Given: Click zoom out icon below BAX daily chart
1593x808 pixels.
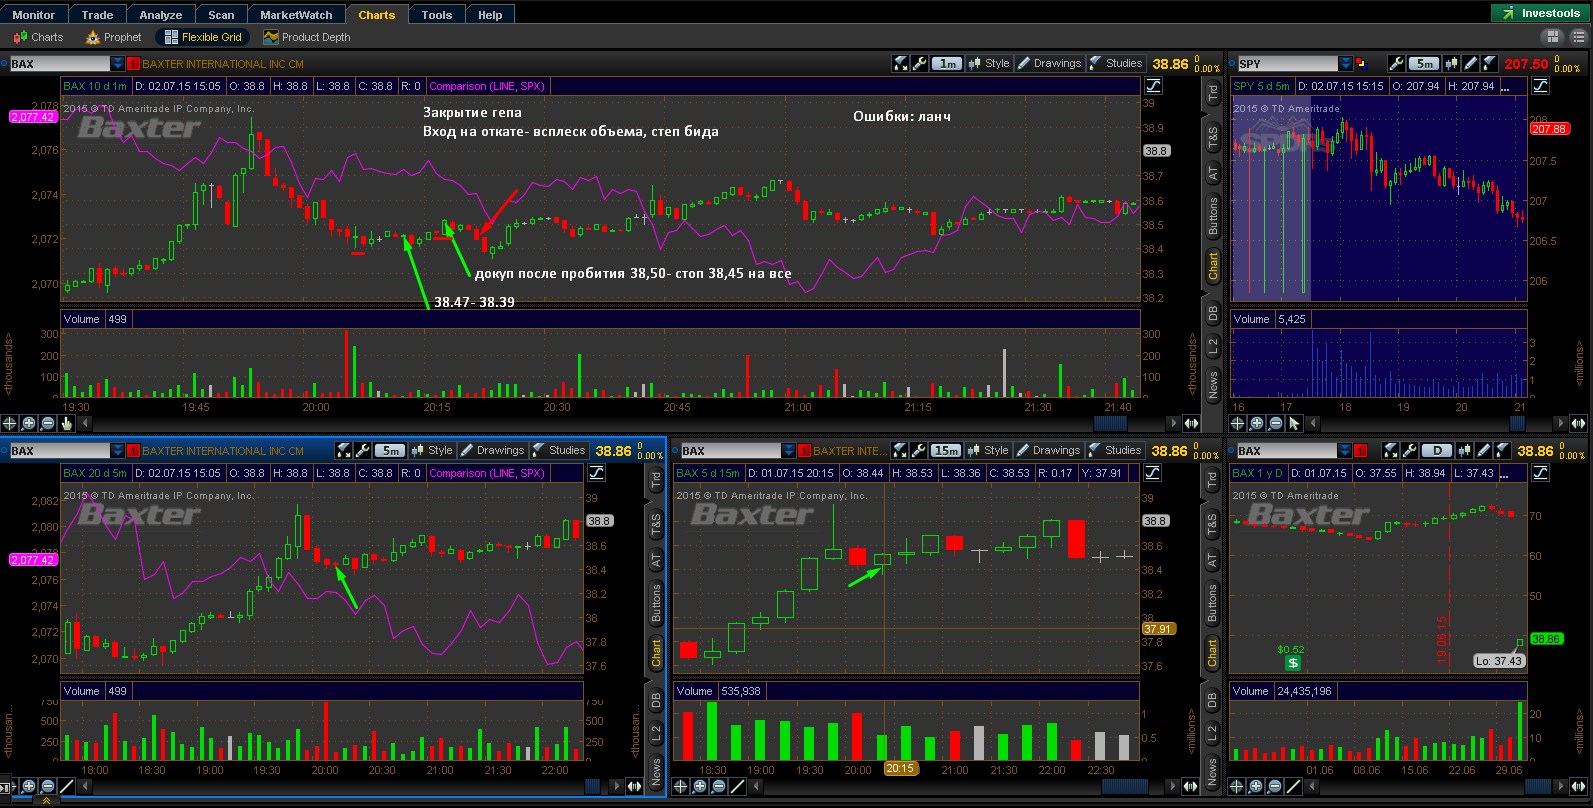Looking at the screenshot, I should point(1276,786).
